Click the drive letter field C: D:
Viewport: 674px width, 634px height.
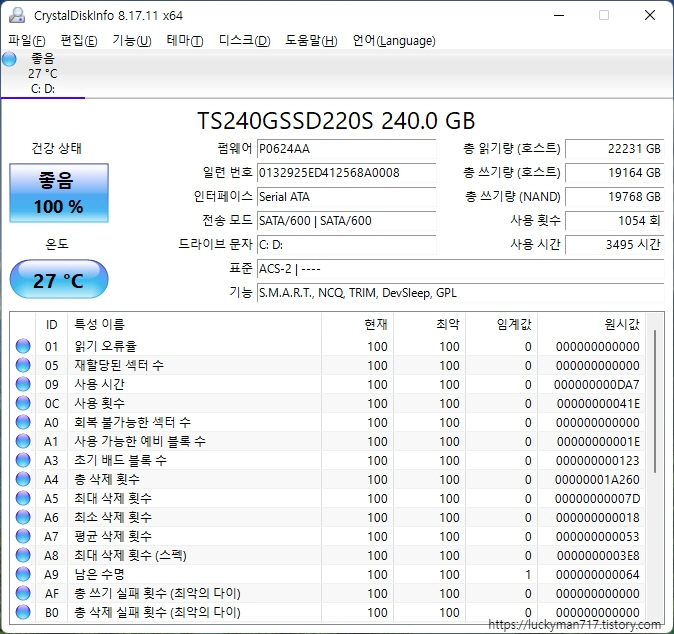click(346, 245)
